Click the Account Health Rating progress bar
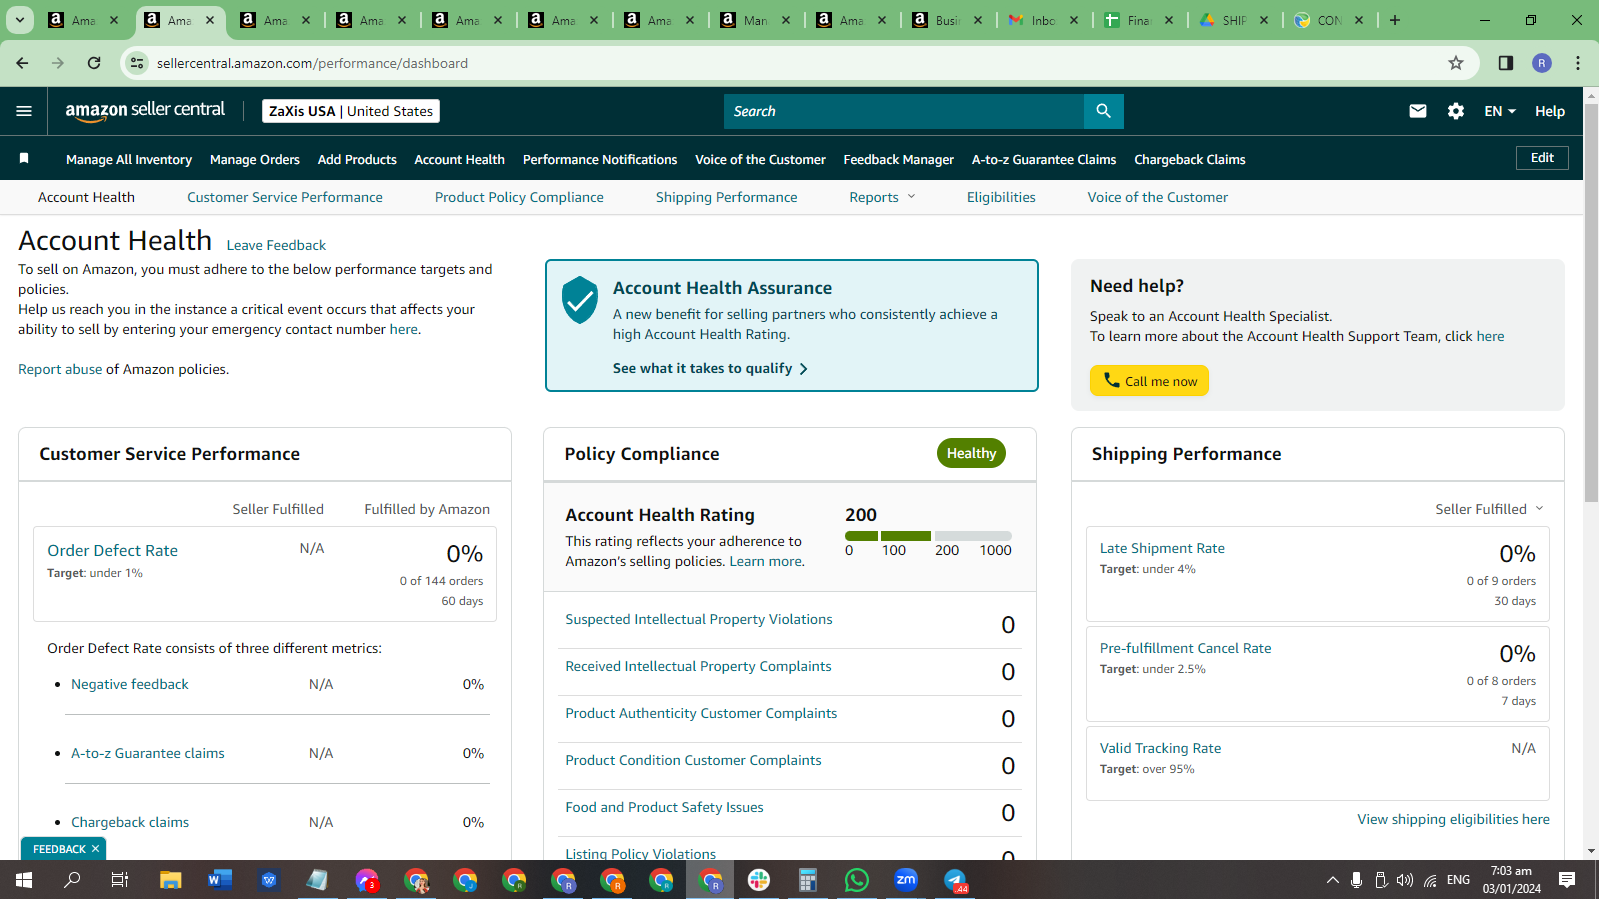Viewport: 1599px width, 899px height. click(x=928, y=536)
